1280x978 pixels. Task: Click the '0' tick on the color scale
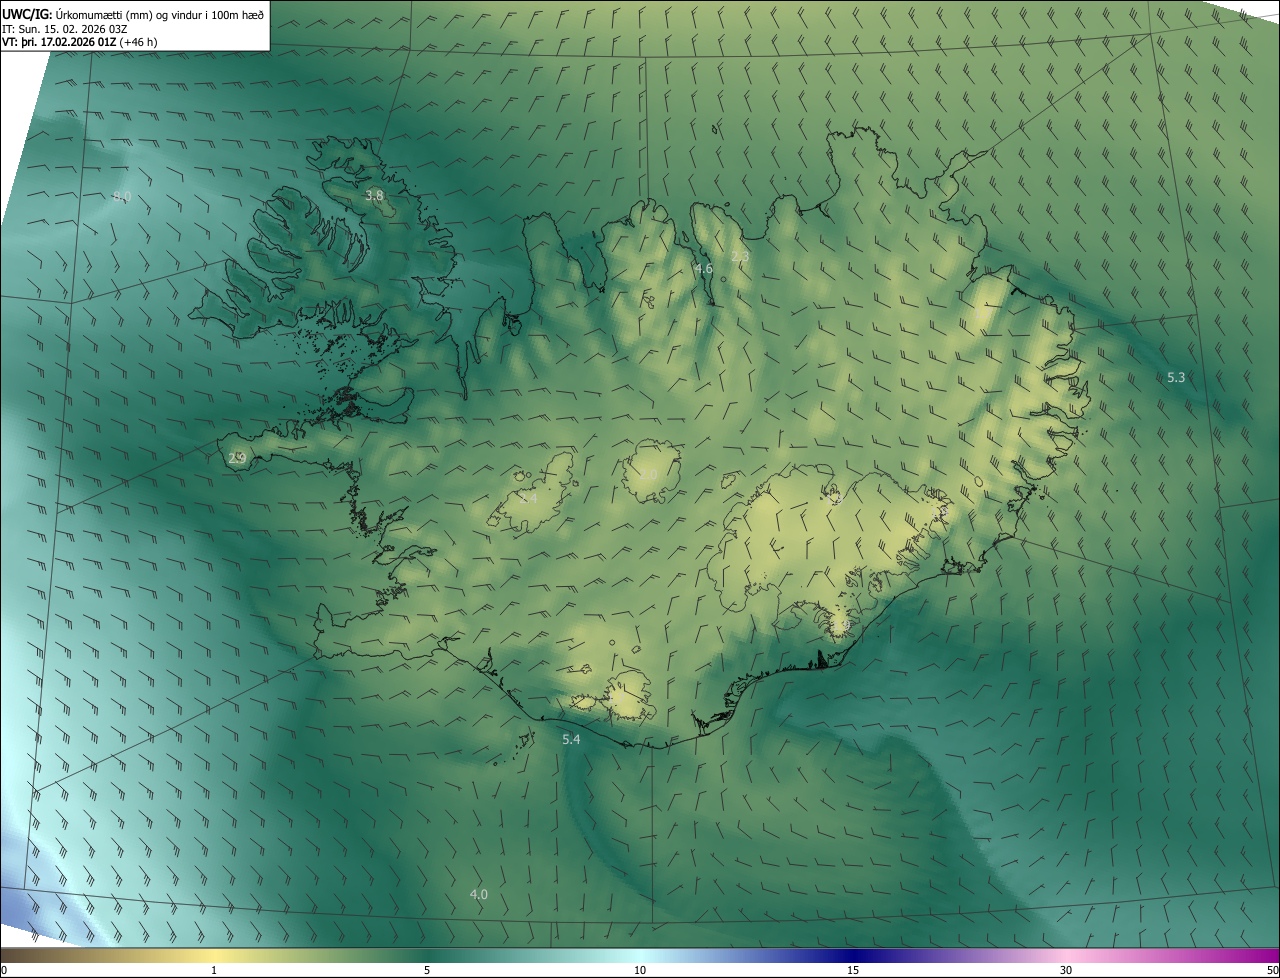(x=4, y=971)
